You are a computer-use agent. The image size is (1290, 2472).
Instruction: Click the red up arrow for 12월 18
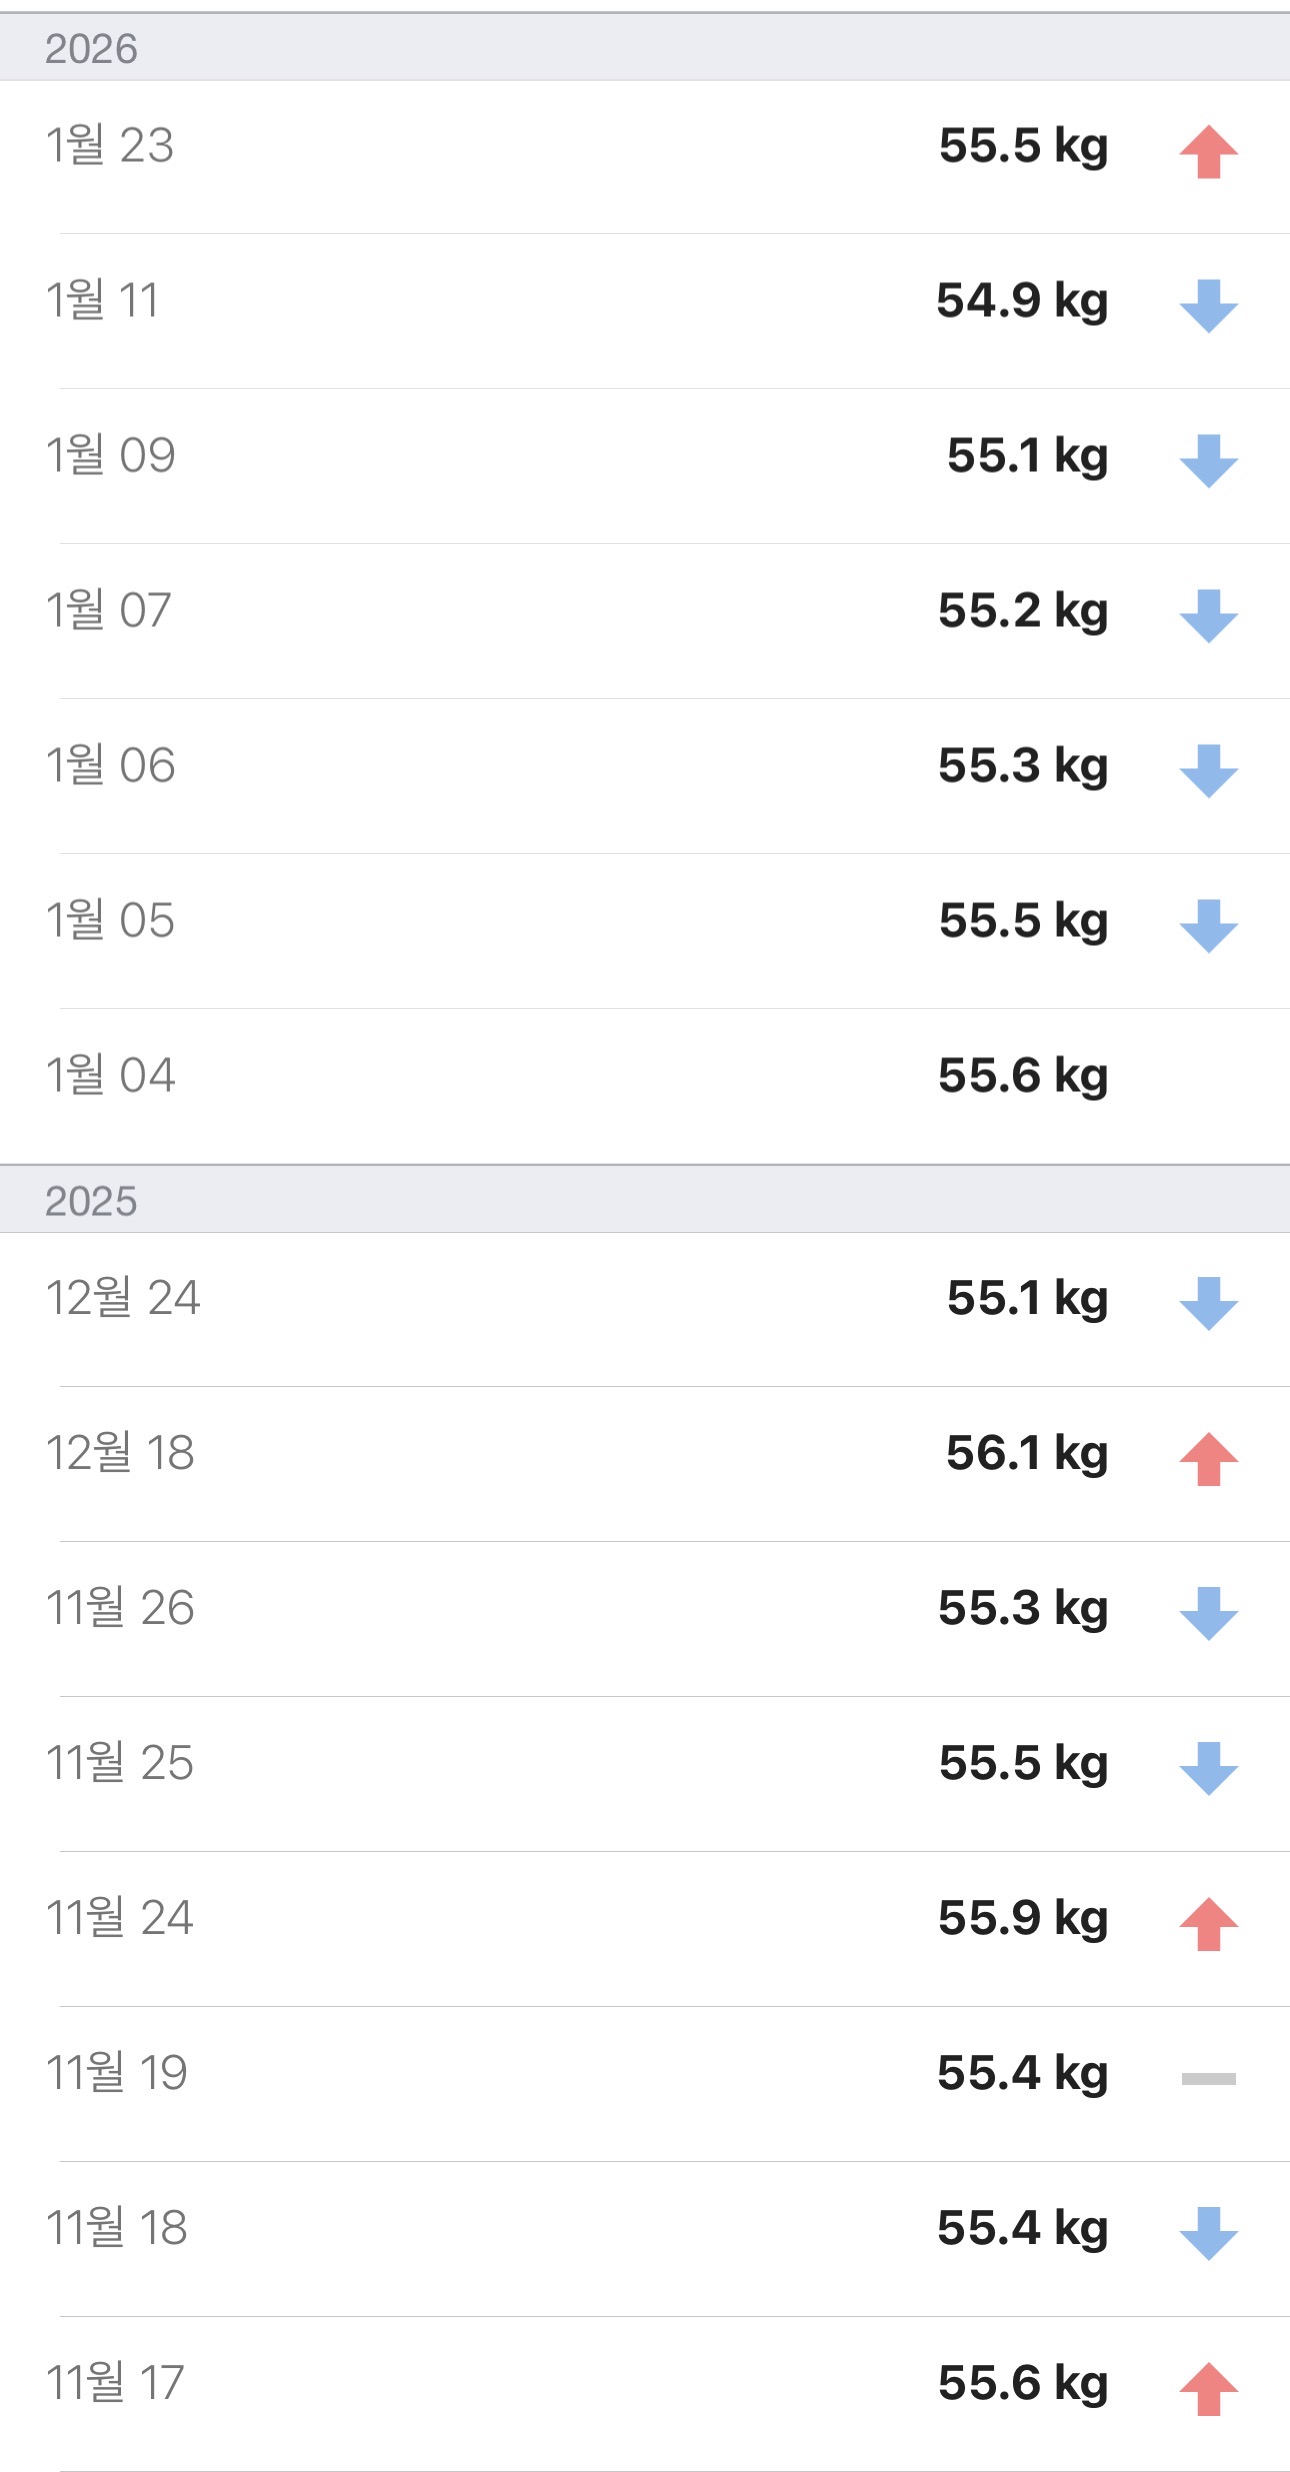click(x=1208, y=1459)
